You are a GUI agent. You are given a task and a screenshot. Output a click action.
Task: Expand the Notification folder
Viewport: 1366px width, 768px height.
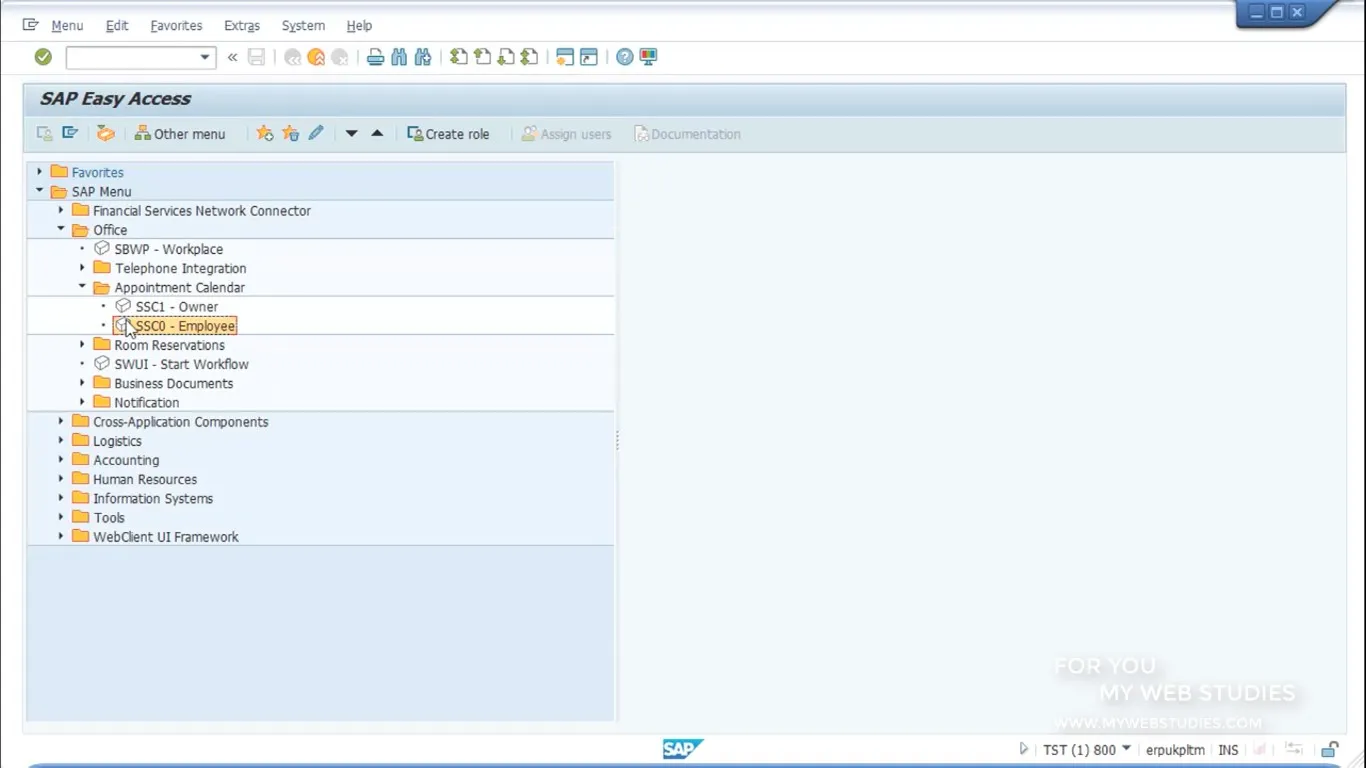[x=82, y=402]
